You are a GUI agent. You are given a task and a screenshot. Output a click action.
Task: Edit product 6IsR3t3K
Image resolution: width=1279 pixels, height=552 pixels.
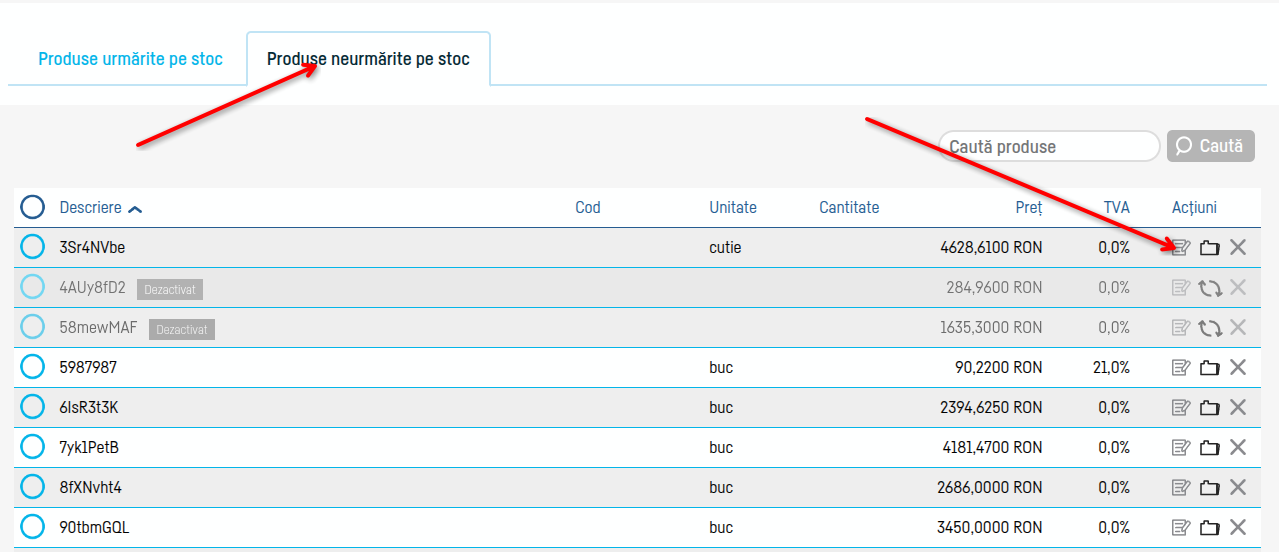tap(1181, 408)
